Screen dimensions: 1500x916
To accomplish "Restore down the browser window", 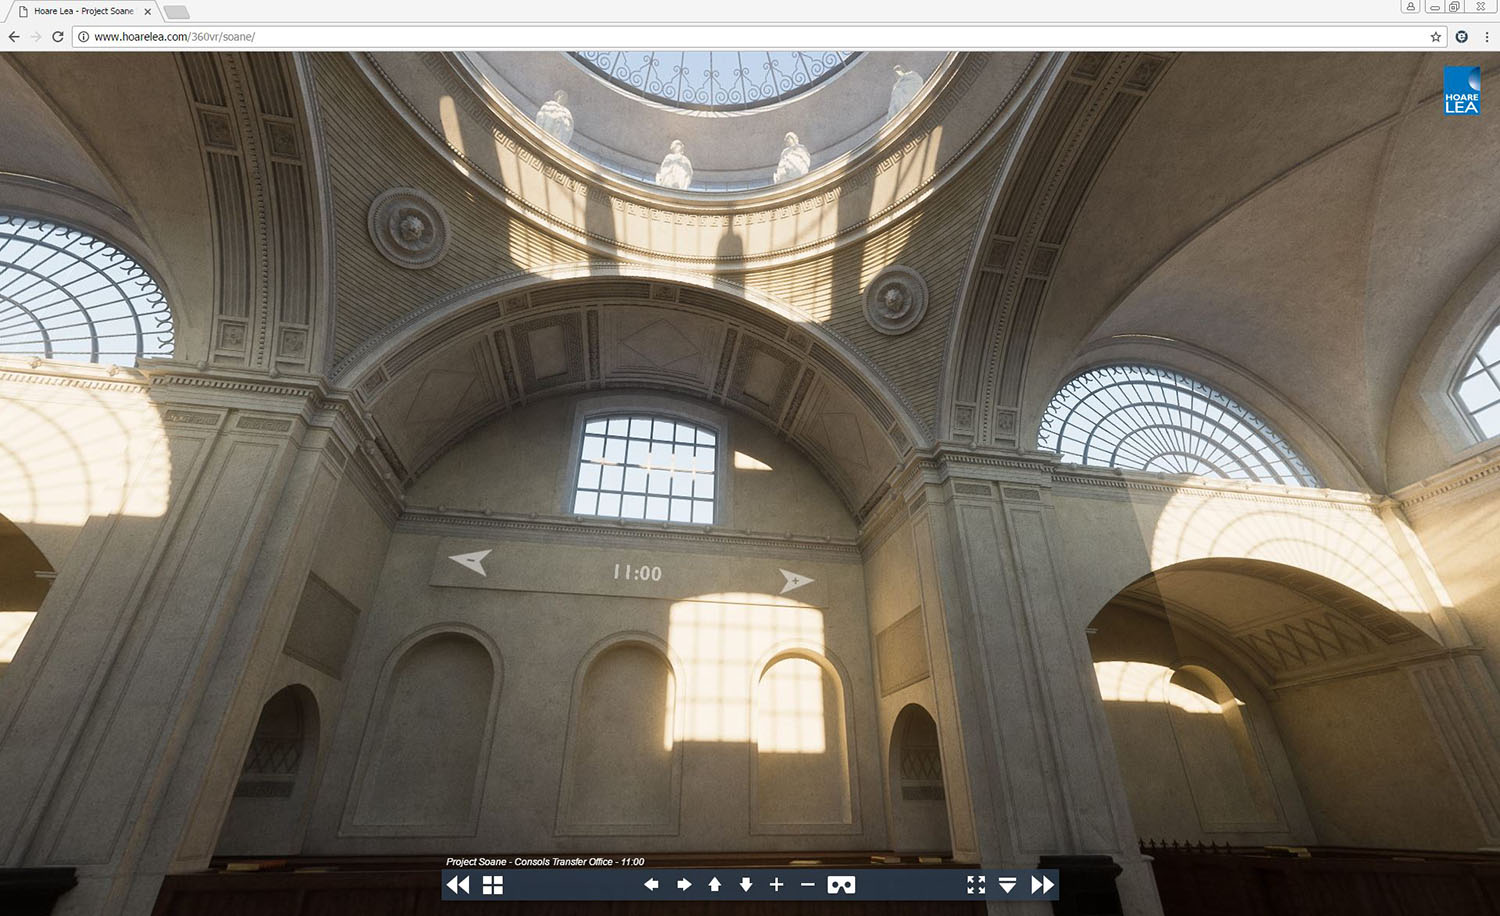I will click(x=1456, y=7).
